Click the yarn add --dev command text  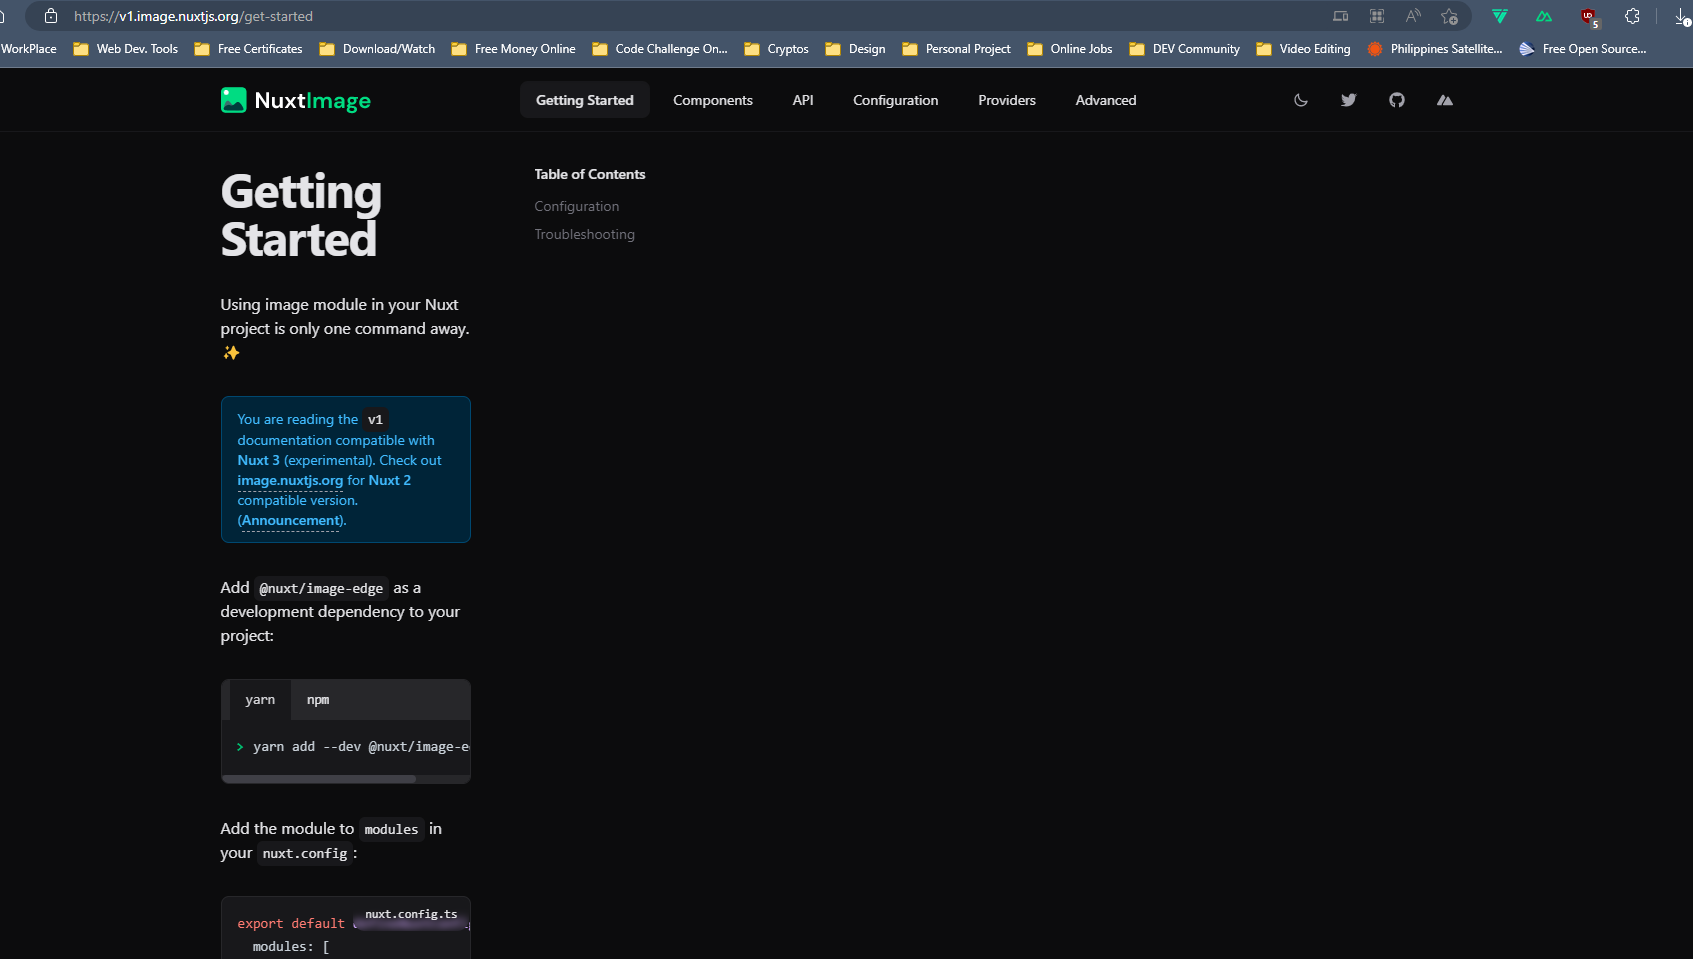coord(361,747)
